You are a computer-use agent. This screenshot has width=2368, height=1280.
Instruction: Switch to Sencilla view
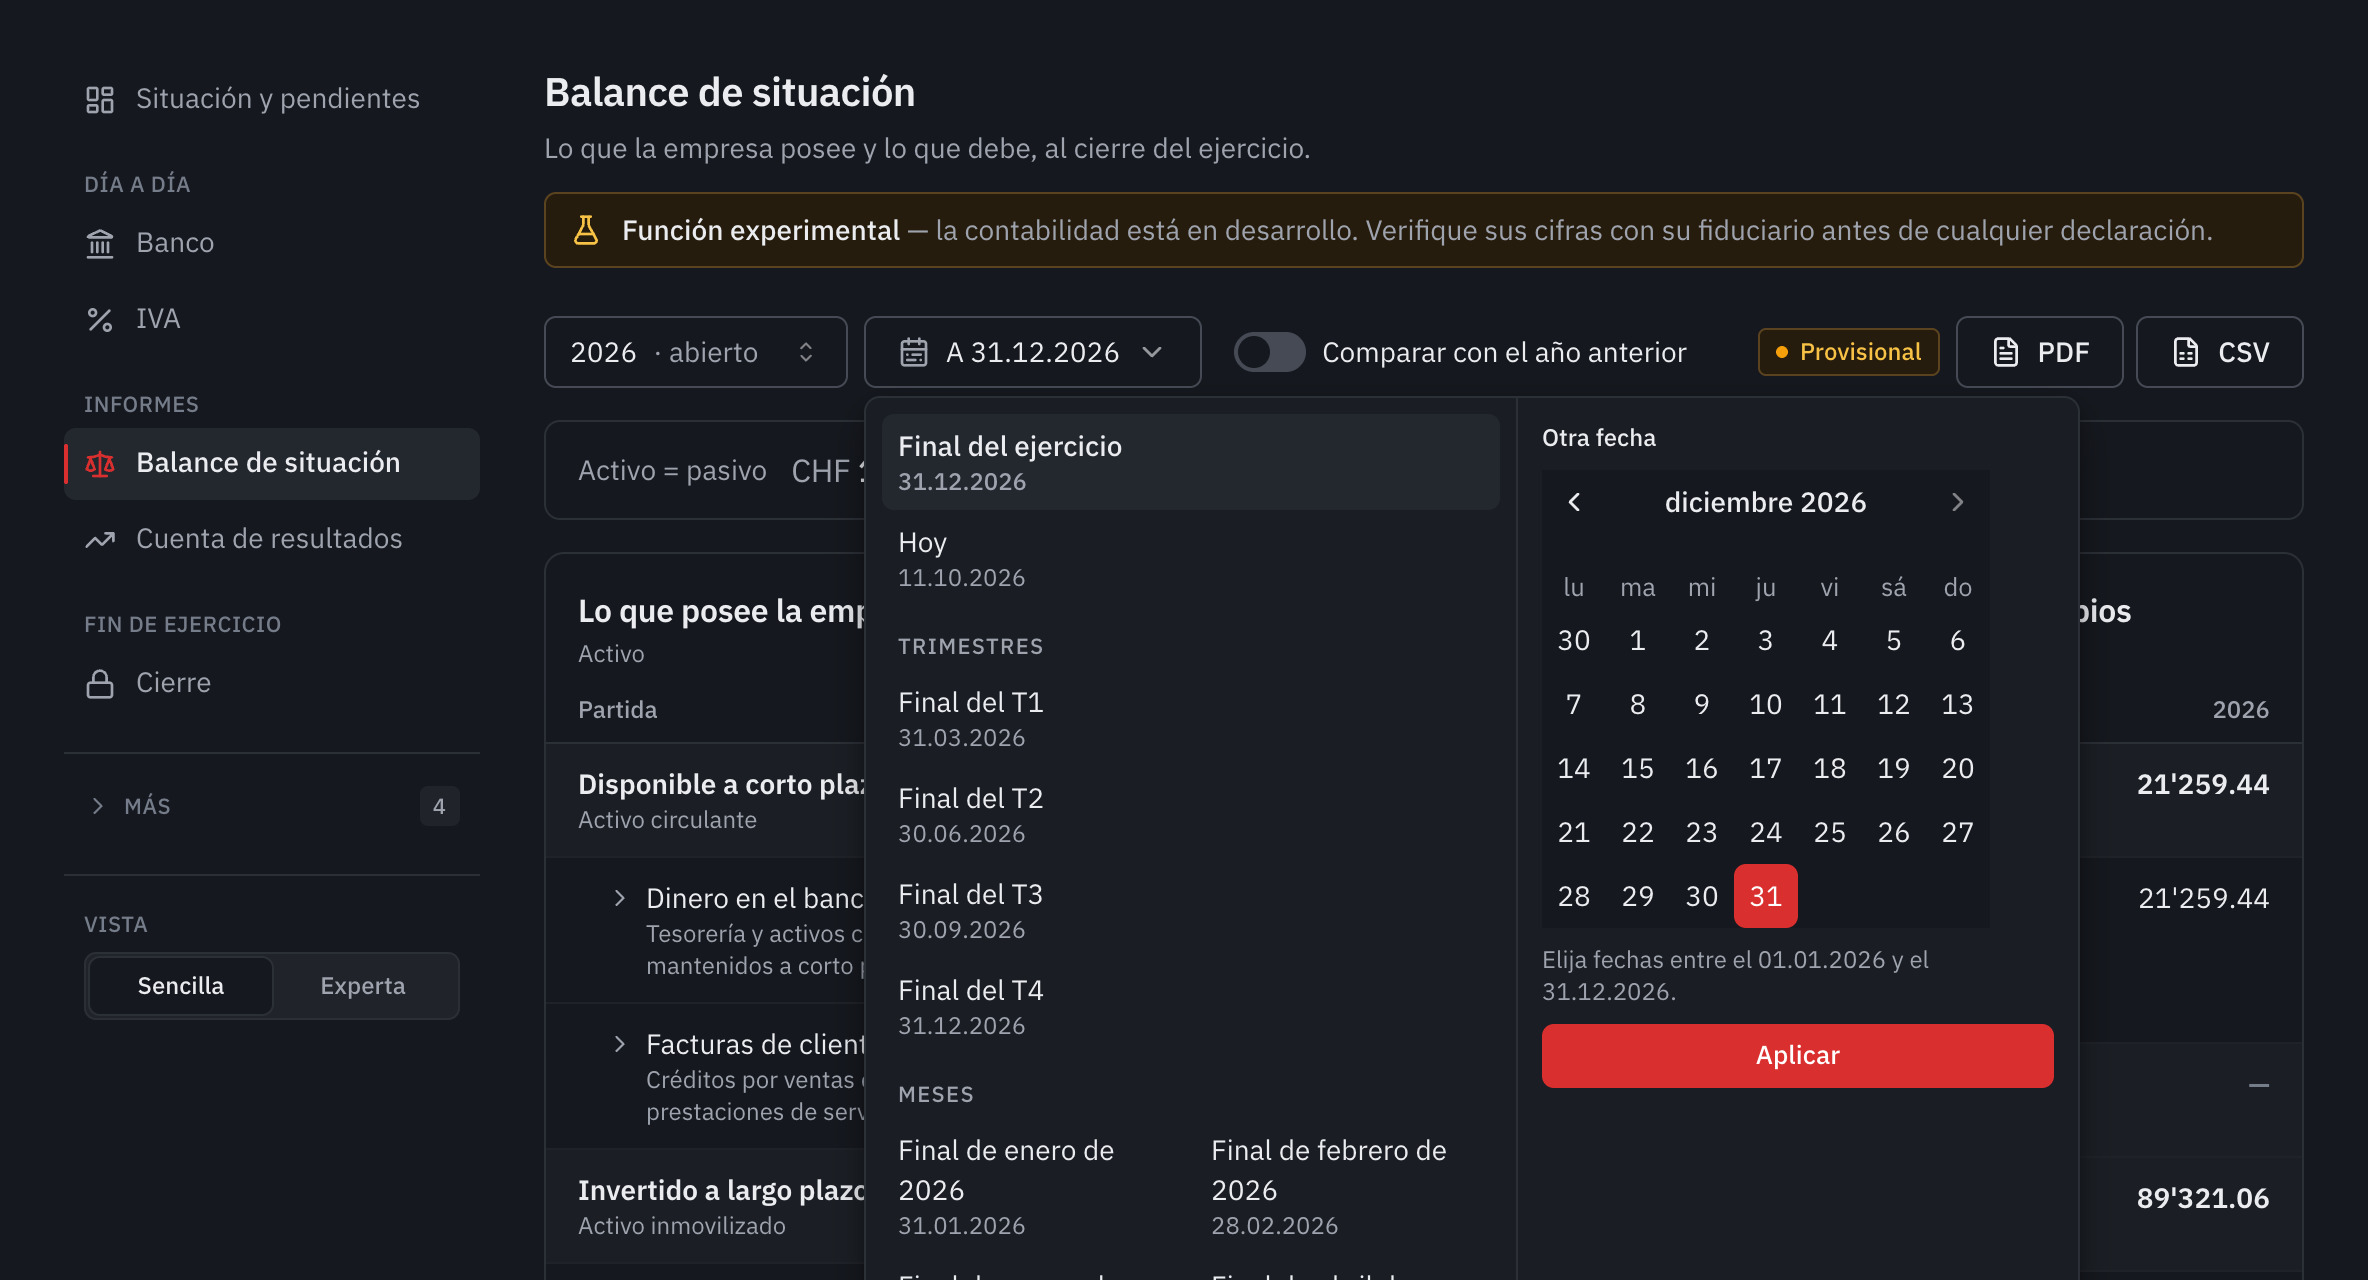coord(181,986)
